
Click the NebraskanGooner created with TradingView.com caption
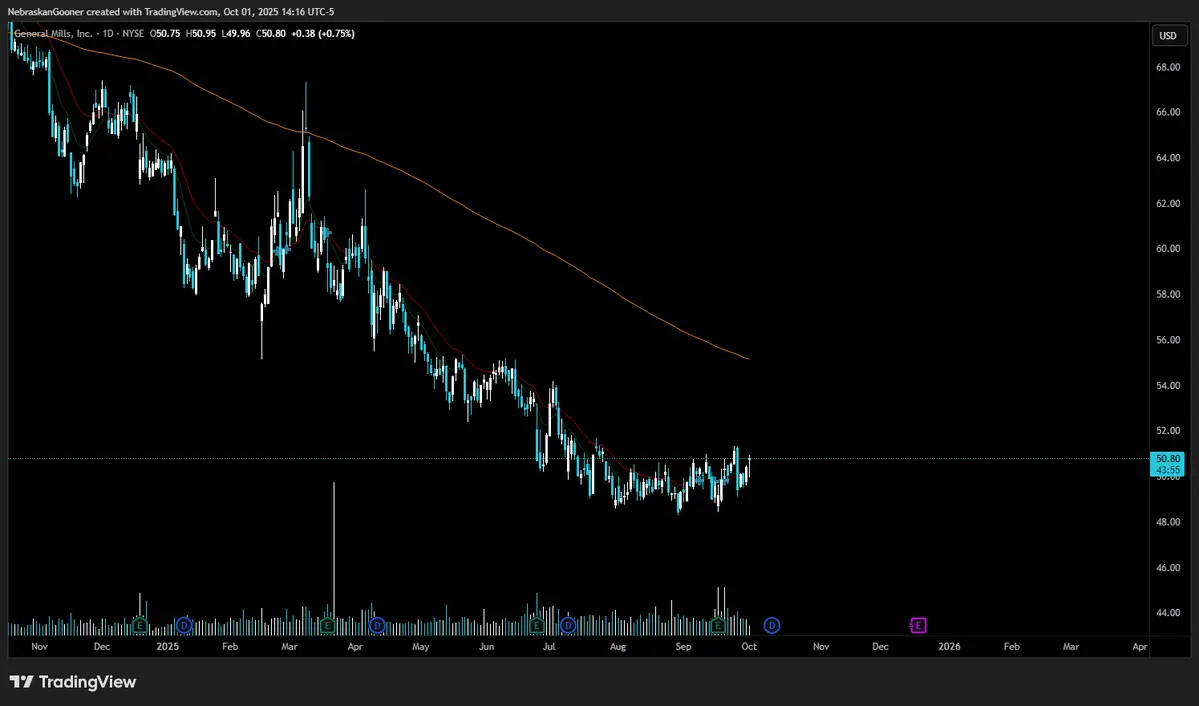coord(171,11)
